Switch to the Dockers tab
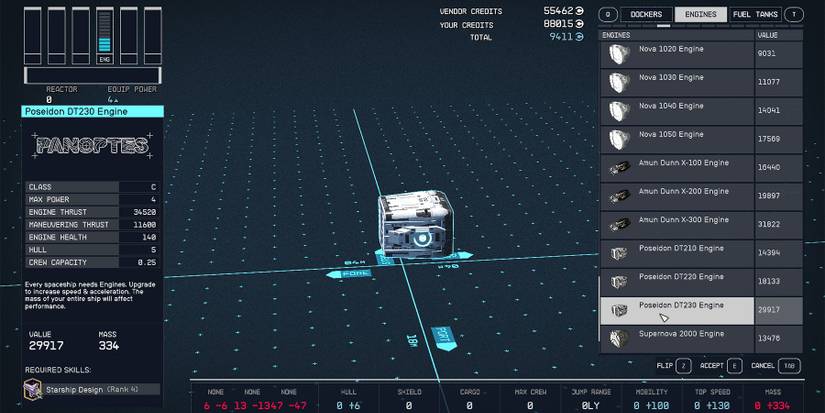Viewport: 825px width, 413px height. [x=645, y=15]
